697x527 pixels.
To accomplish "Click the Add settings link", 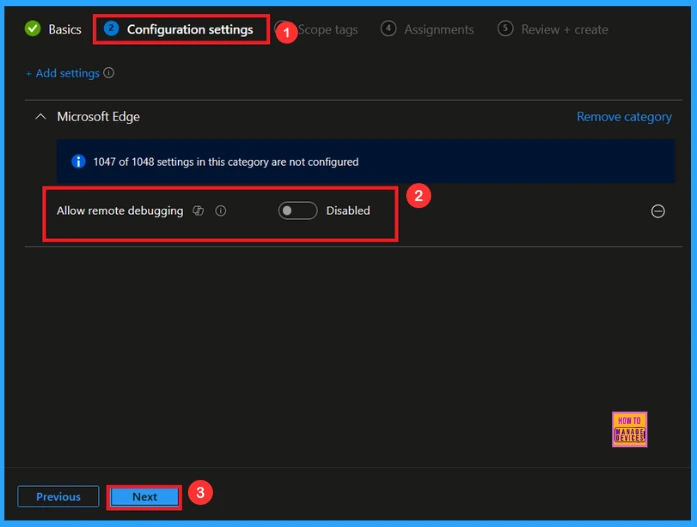I will click(x=62, y=73).
